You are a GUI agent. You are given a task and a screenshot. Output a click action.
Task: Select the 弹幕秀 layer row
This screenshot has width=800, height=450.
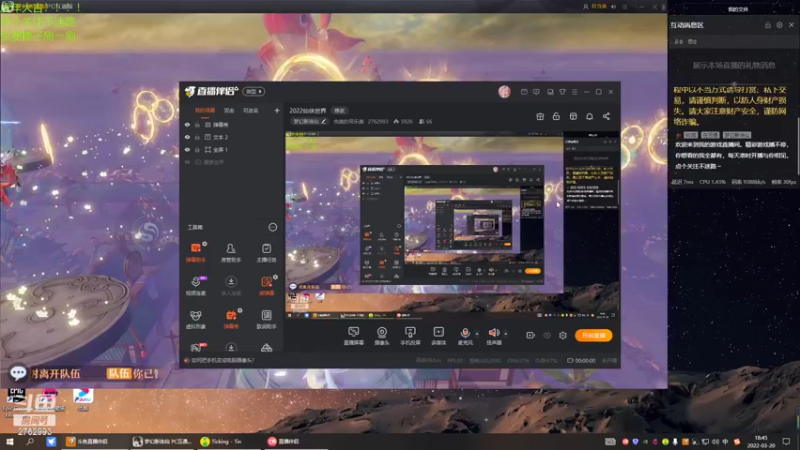(232, 124)
